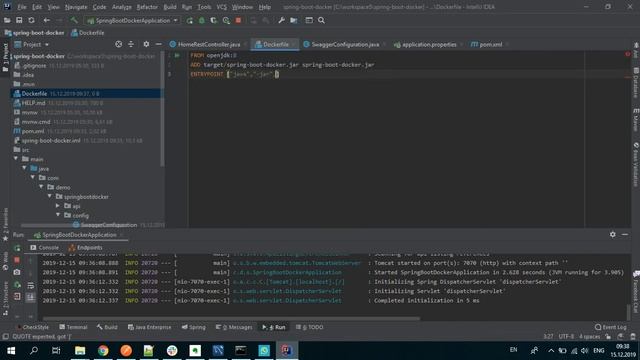
Task: Open the TODO tool window
Action: (x=310, y=327)
